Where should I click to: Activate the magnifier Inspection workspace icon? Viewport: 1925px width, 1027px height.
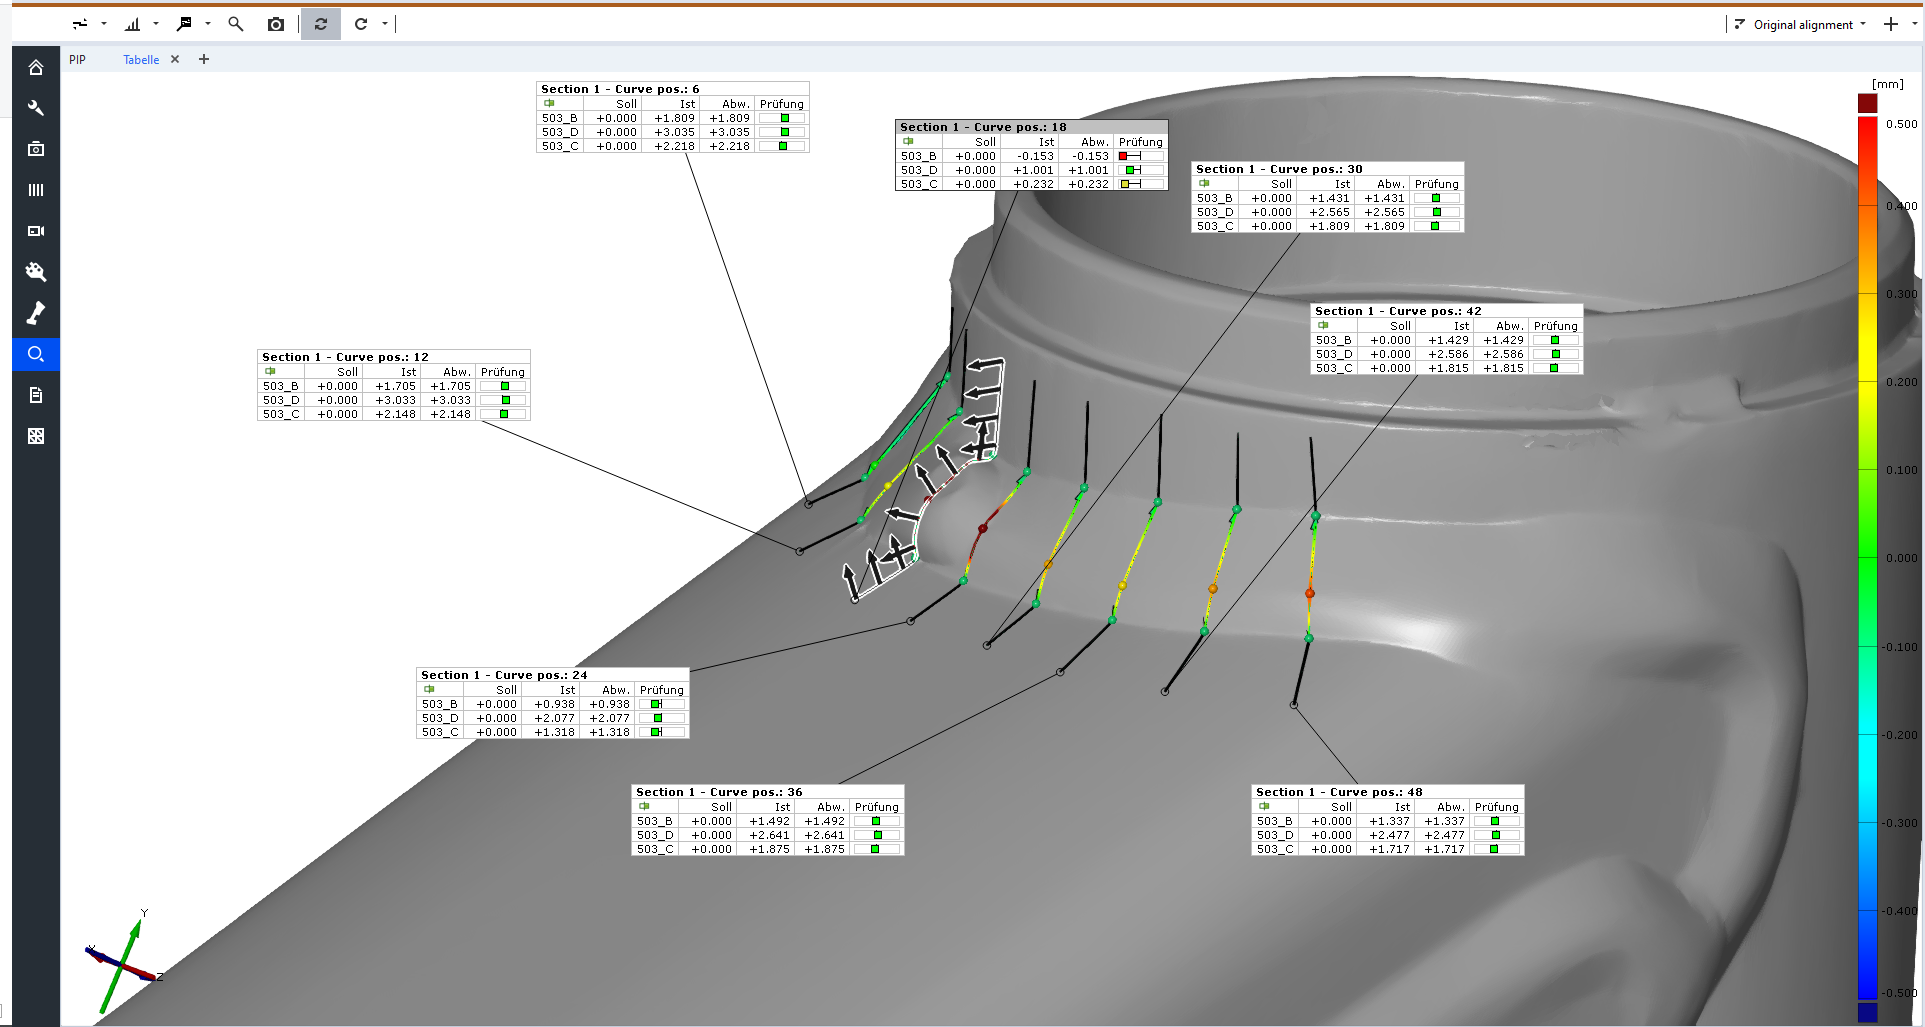[36, 353]
